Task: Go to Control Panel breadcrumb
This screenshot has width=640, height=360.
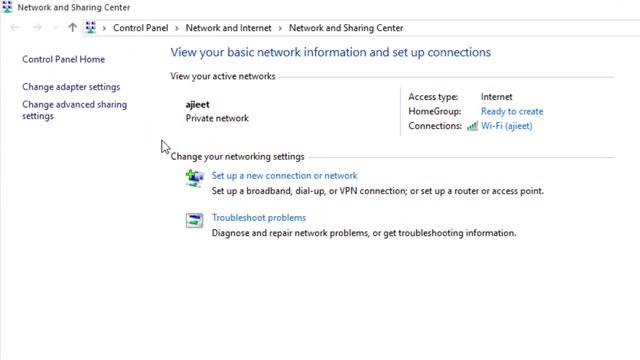Action: pos(140,28)
